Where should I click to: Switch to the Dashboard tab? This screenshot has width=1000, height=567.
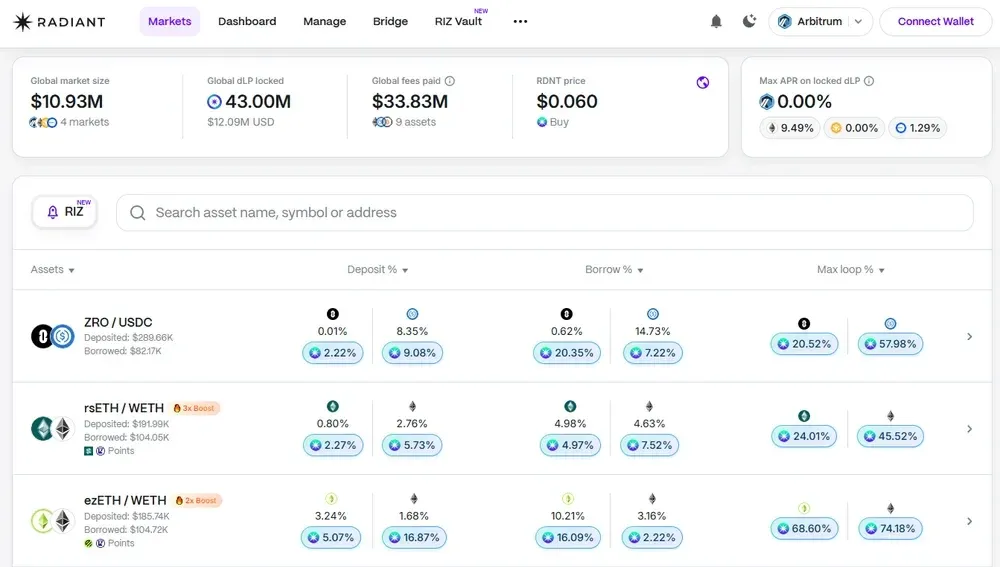click(247, 22)
